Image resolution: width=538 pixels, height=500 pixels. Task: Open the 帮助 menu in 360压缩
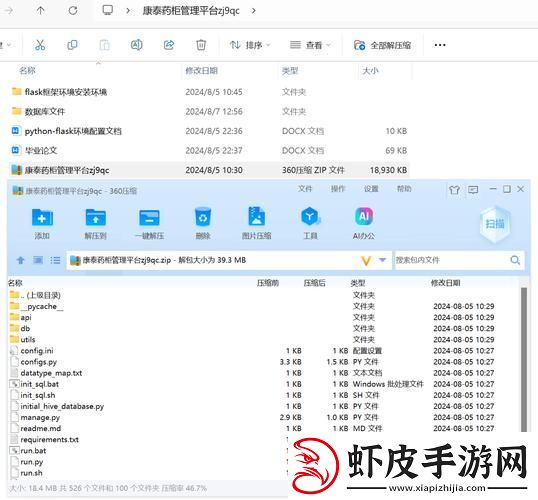404,189
